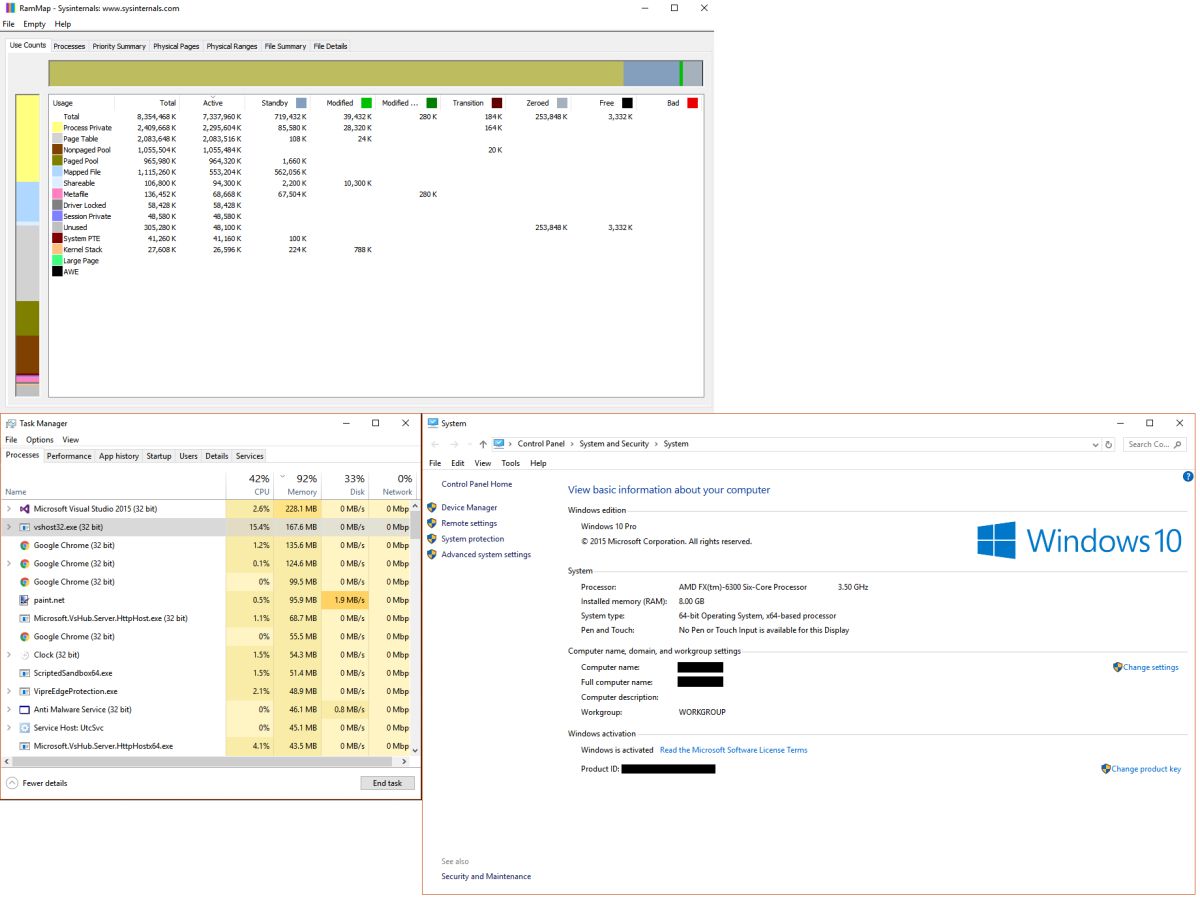Sort processes by the Memory column header

tap(297, 485)
